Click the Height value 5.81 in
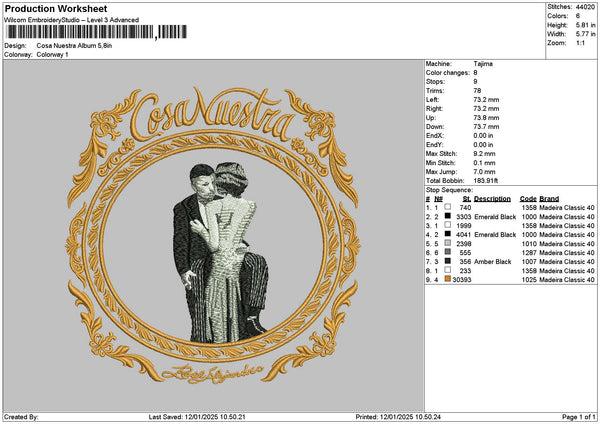Screen dimensions: 600x424 [x=585, y=25]
